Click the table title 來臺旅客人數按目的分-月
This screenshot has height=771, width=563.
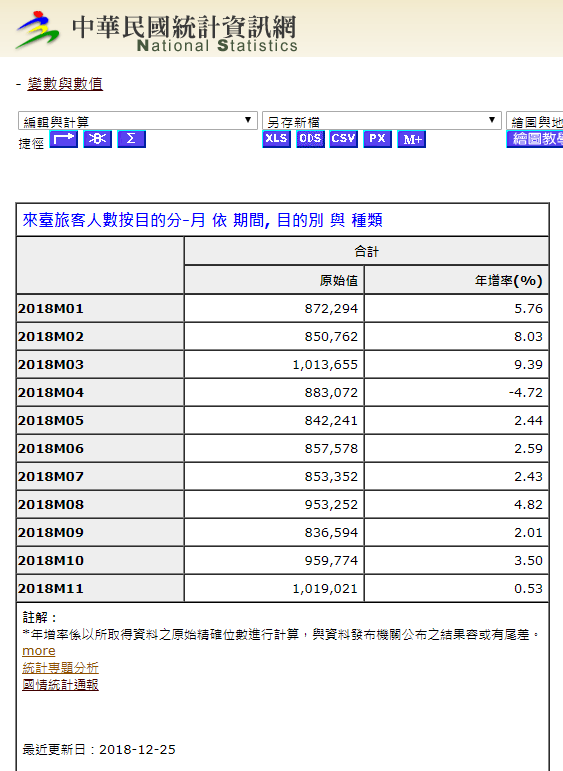114,220
